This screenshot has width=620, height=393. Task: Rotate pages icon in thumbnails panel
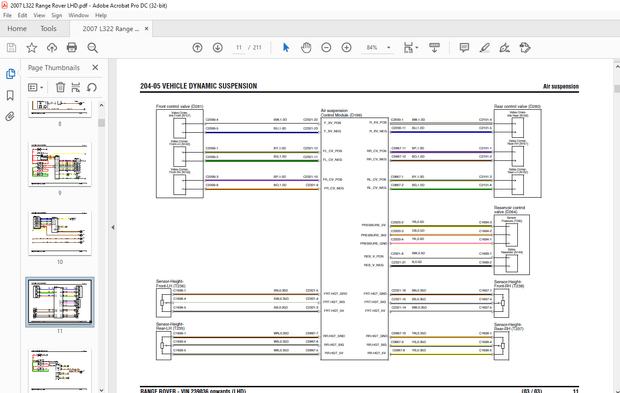(x=92, y=87)
